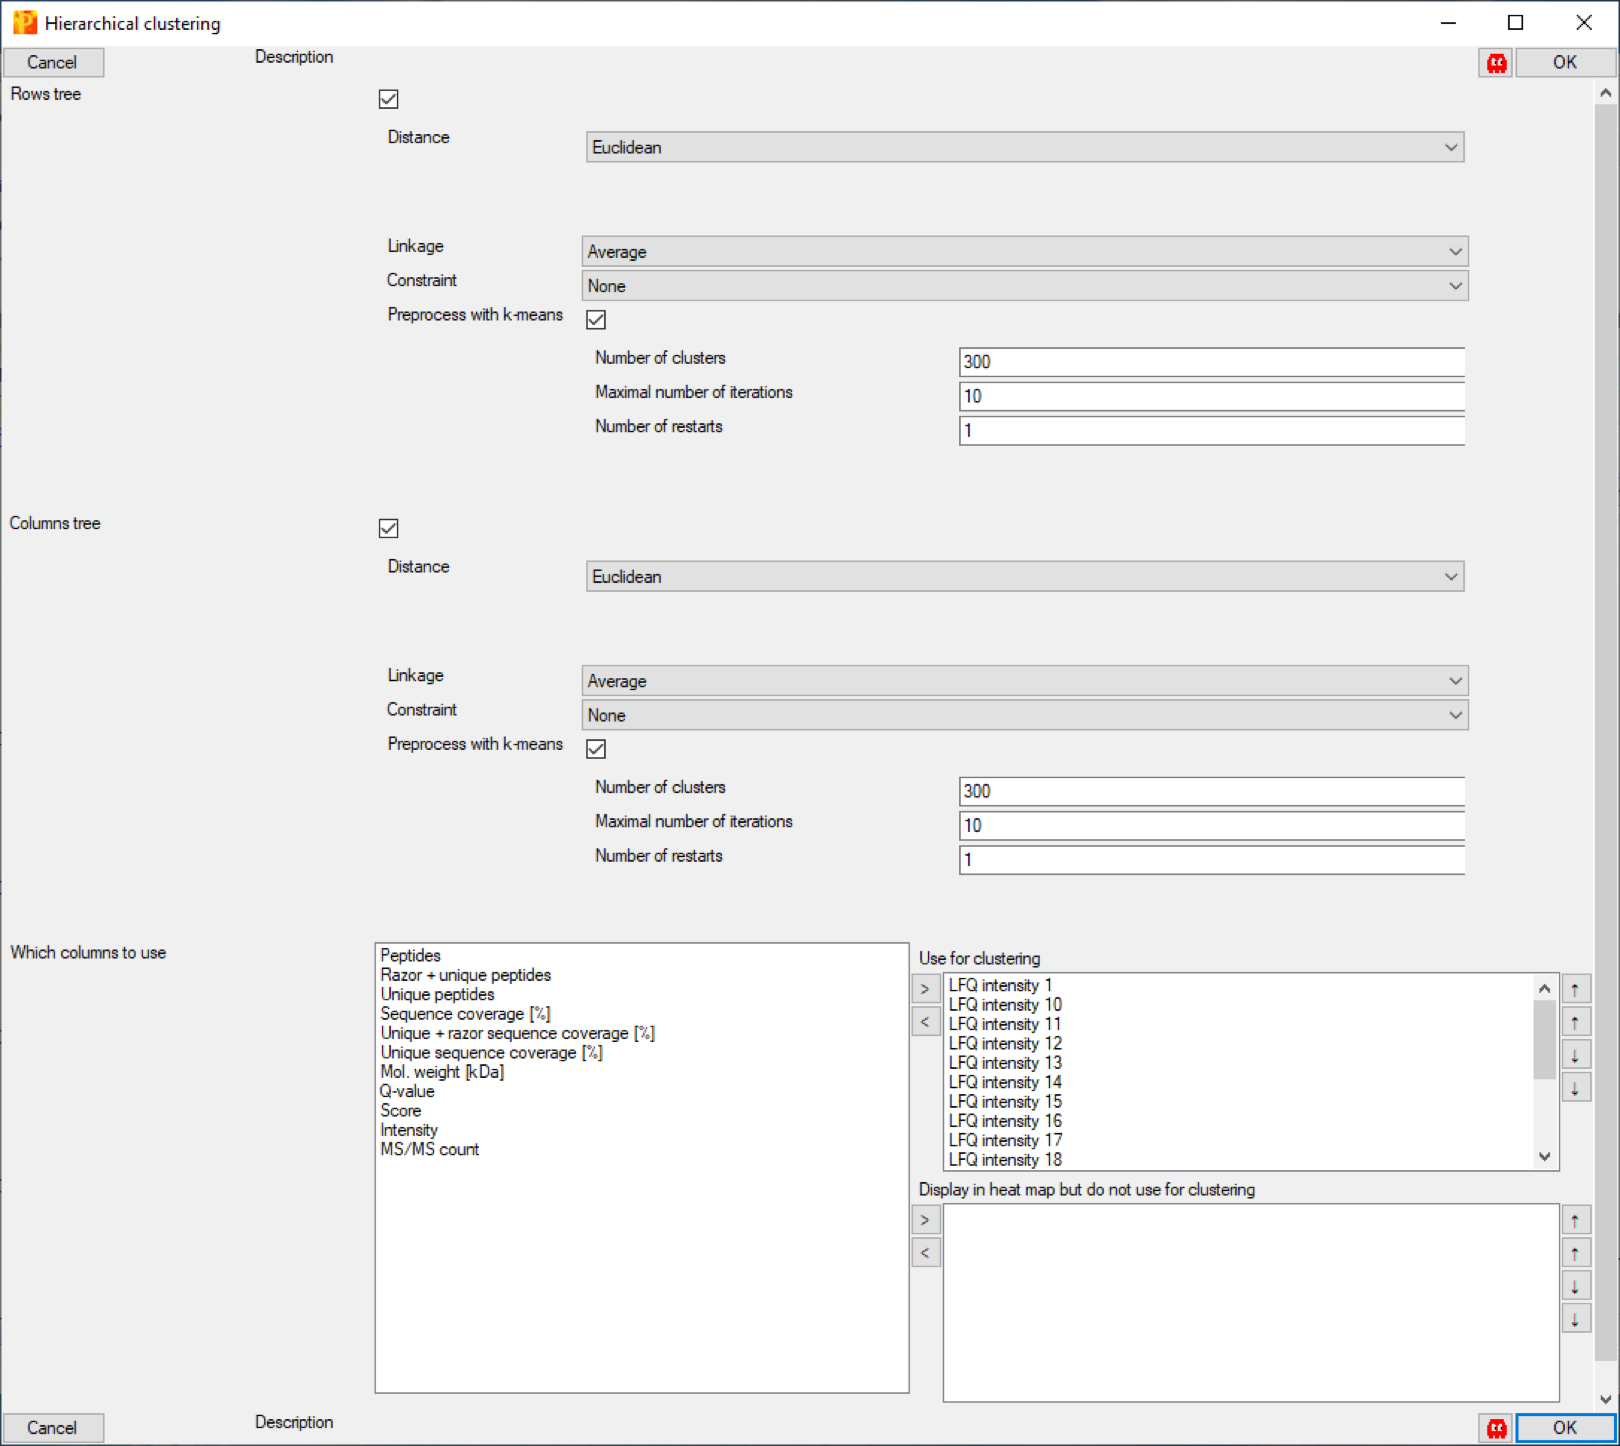Disable the Columns tree checkbox

(389, 528)
